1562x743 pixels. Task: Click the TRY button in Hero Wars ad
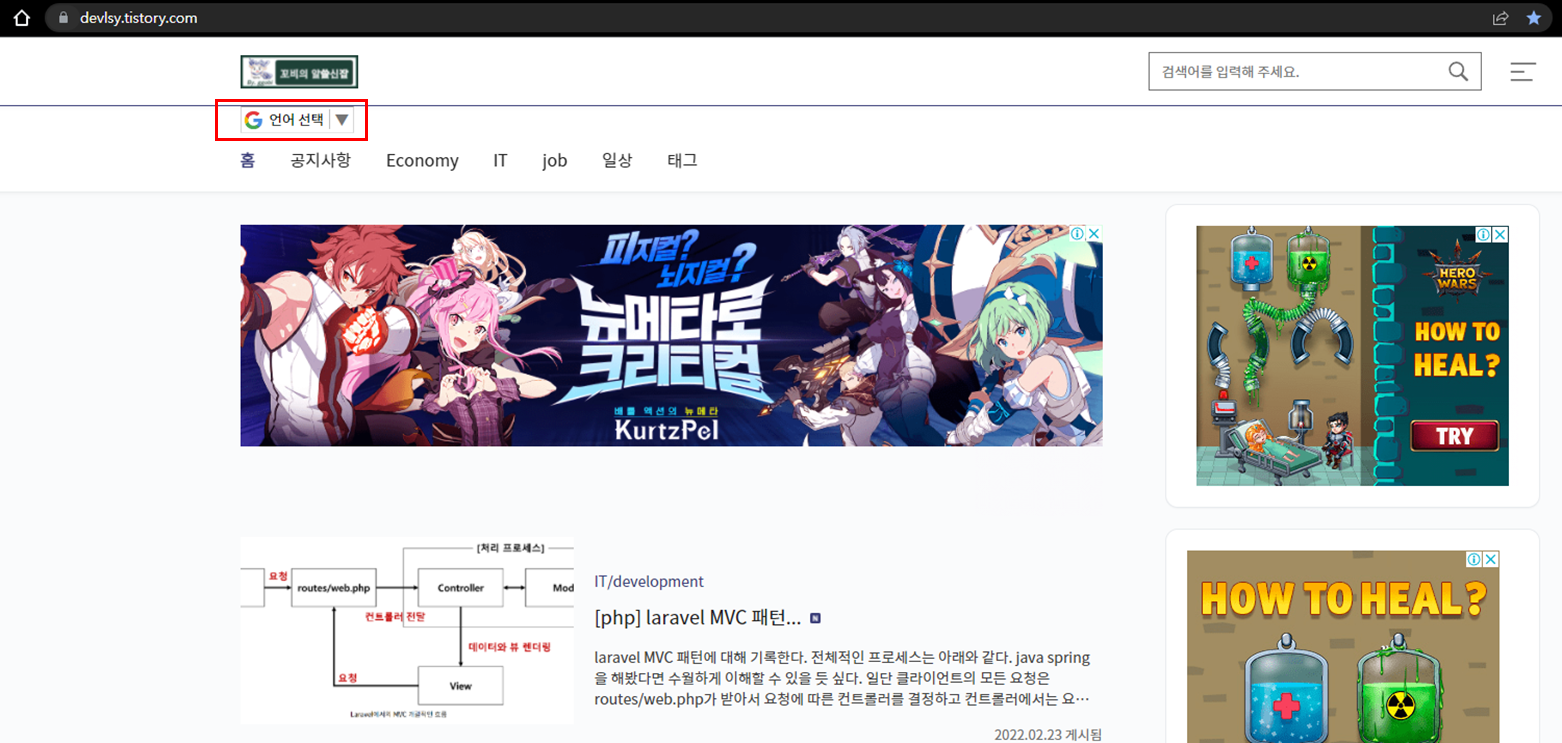pos(1454,436)
